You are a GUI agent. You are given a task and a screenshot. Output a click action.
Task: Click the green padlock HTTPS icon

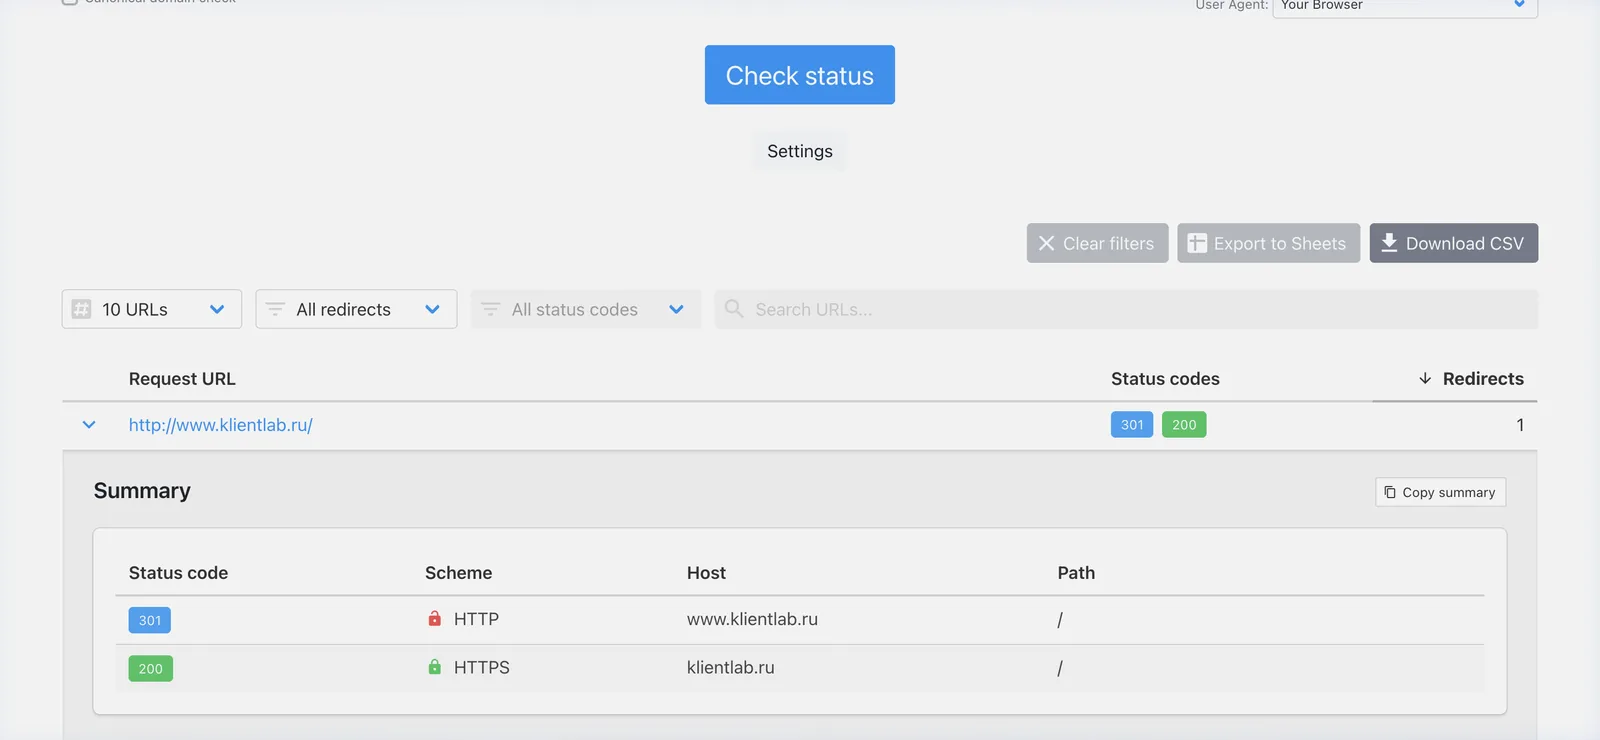click(x=435, y=666)
